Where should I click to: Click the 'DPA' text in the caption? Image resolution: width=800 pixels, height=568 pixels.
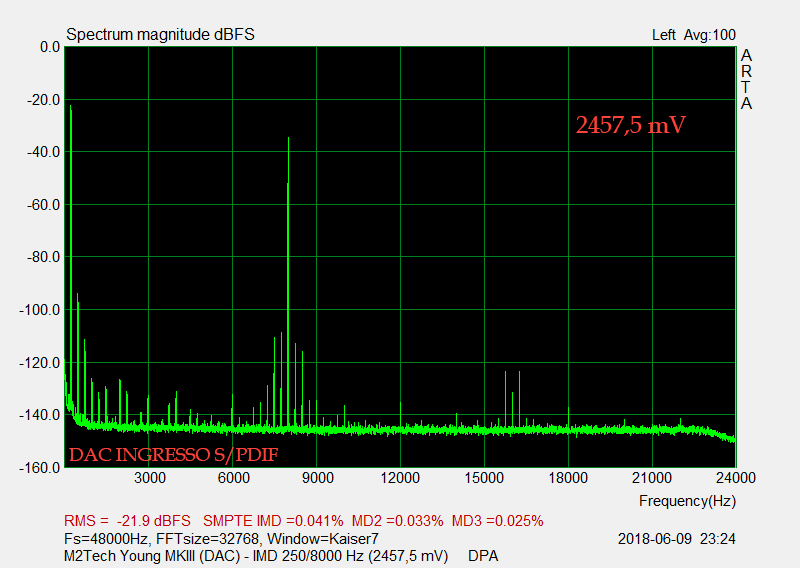click(483, 556)
